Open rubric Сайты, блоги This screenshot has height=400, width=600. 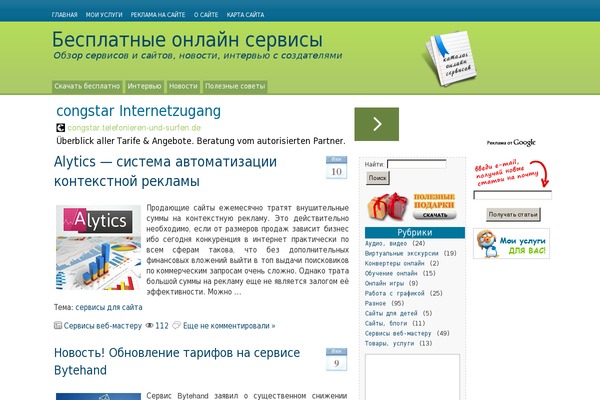(x=386, y=323)
